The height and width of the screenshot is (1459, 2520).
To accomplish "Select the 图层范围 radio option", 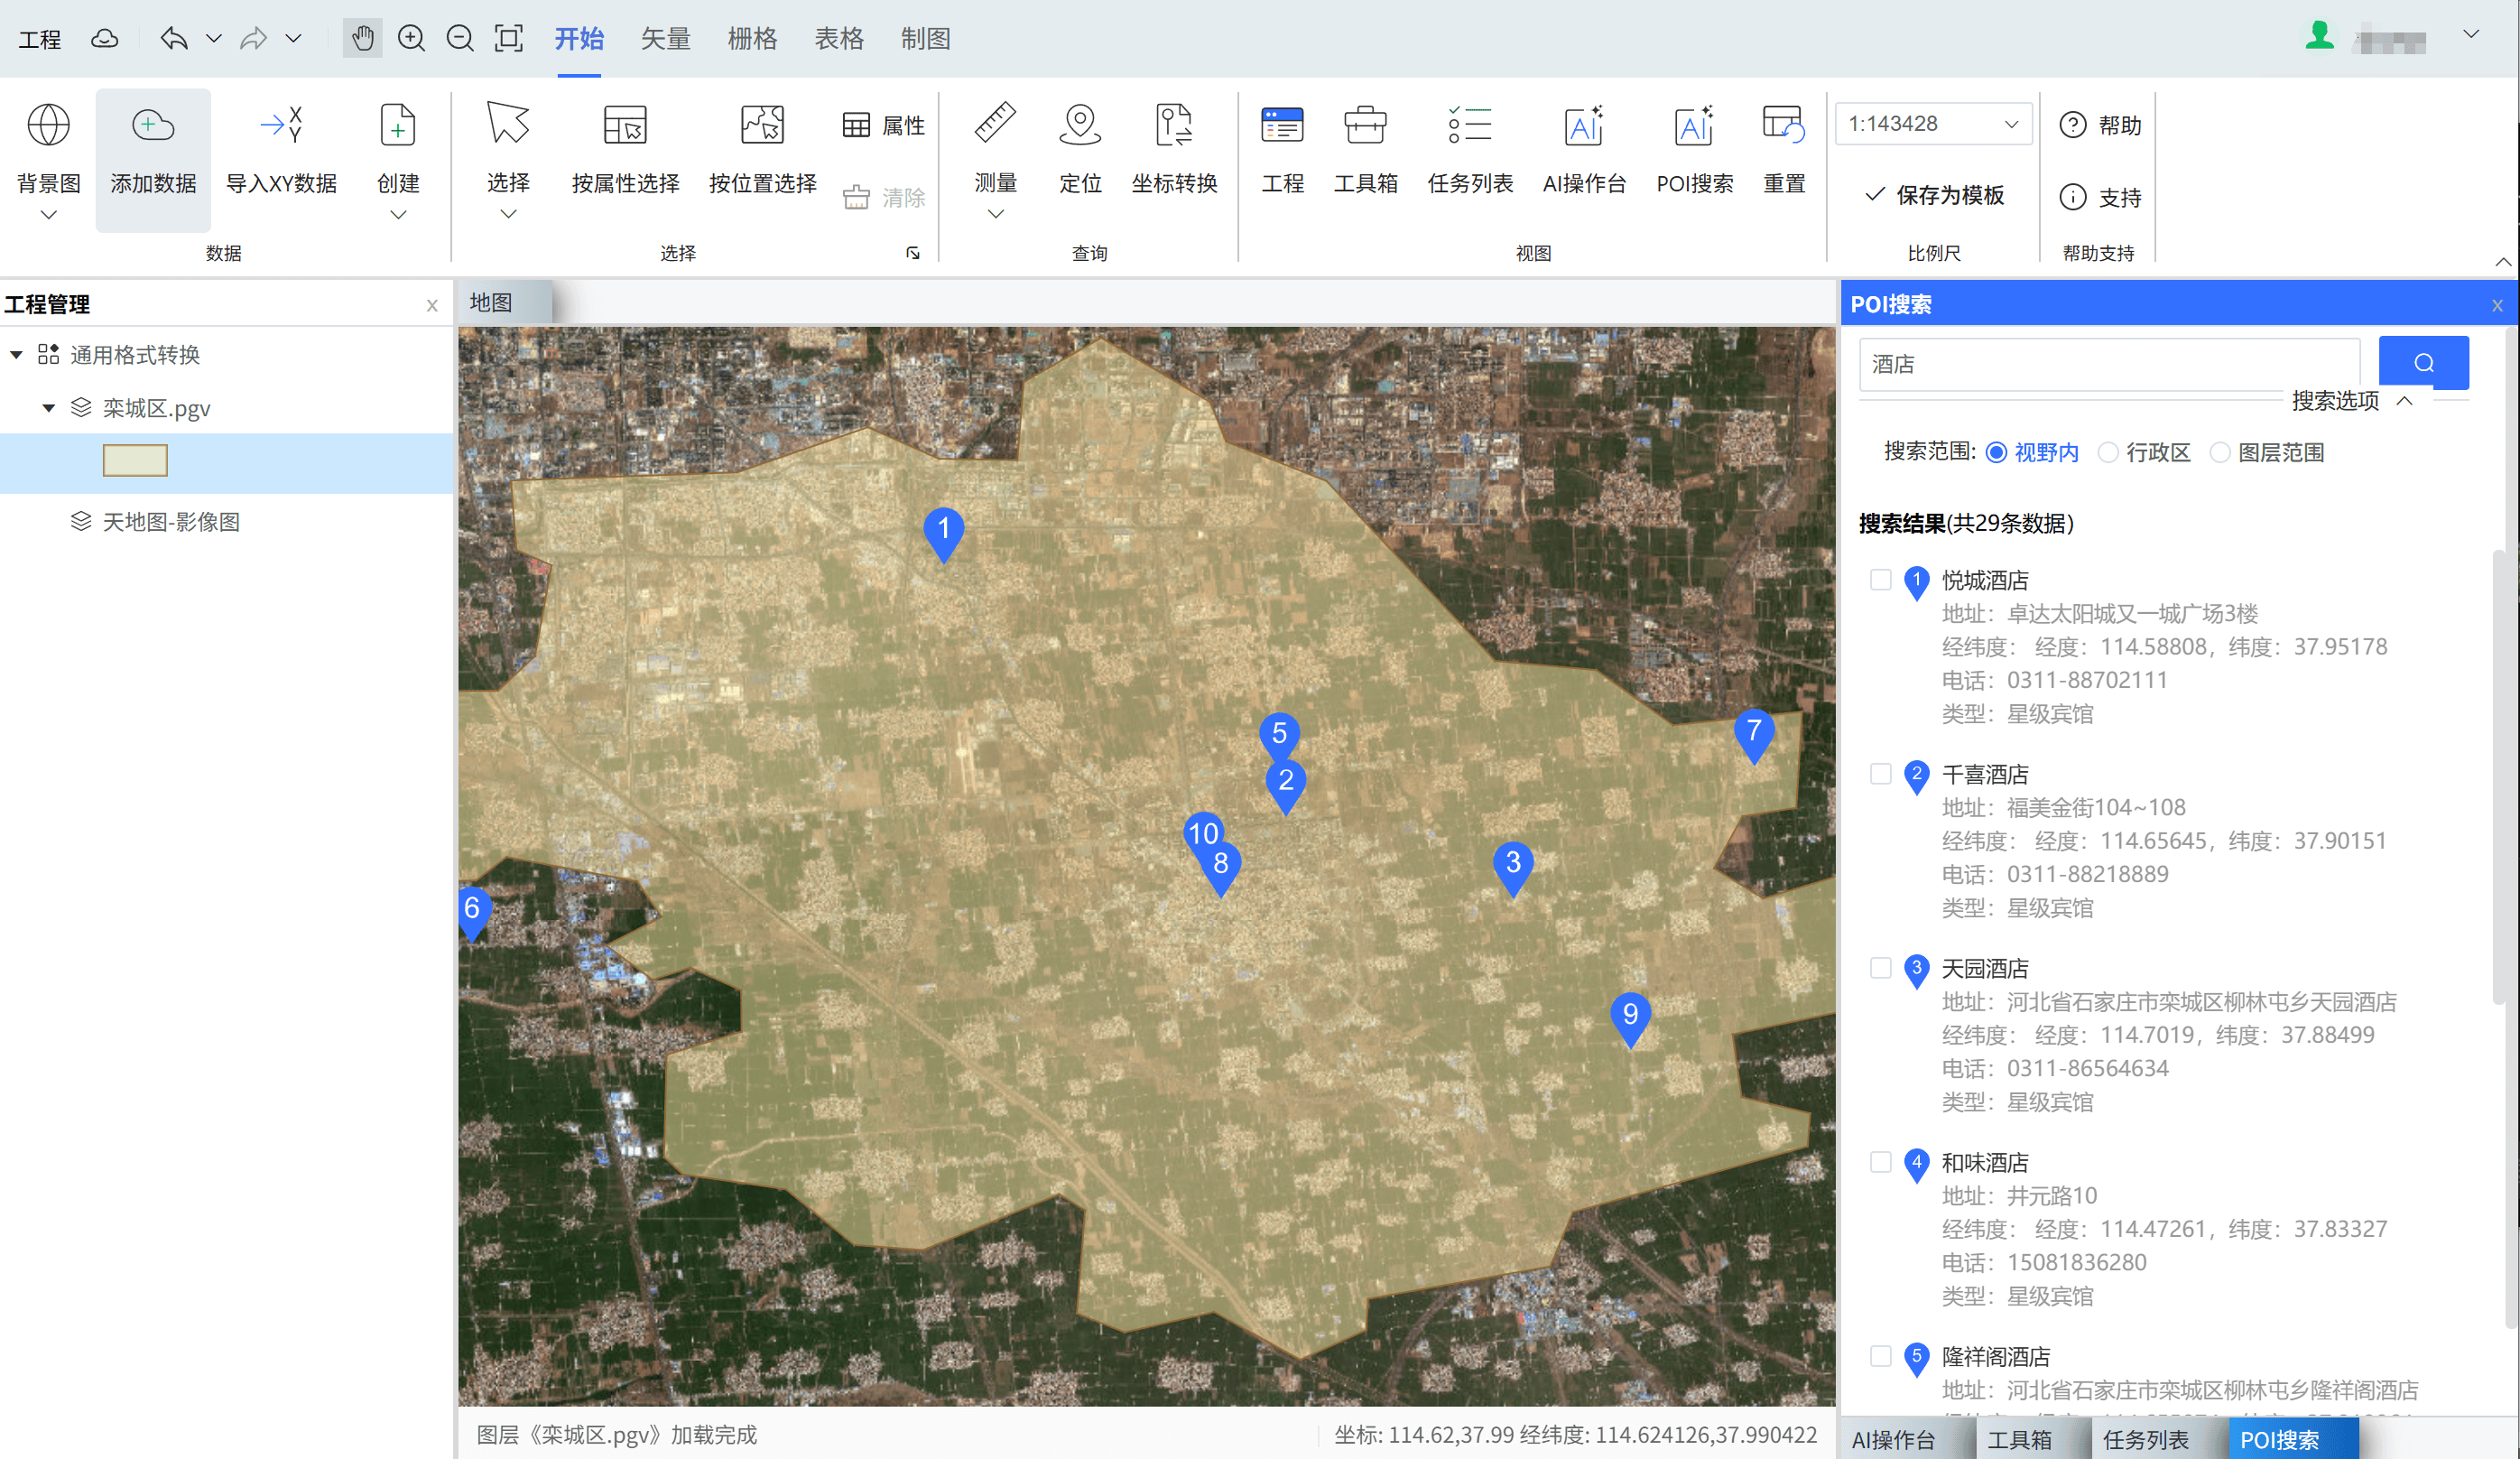I will click(x=2220, y=453).
